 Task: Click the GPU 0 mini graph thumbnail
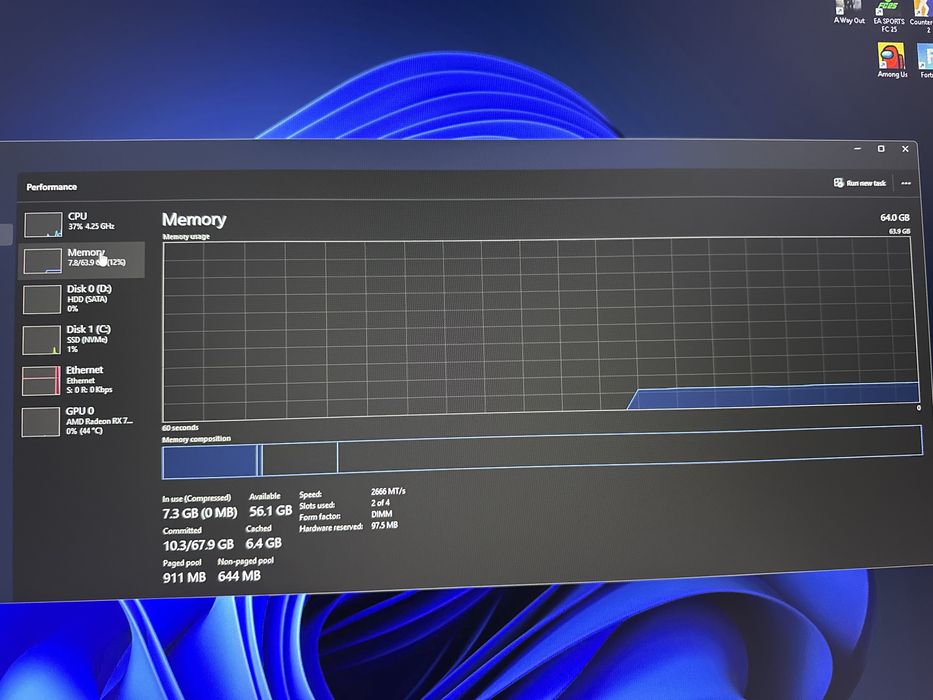[40, 422]
